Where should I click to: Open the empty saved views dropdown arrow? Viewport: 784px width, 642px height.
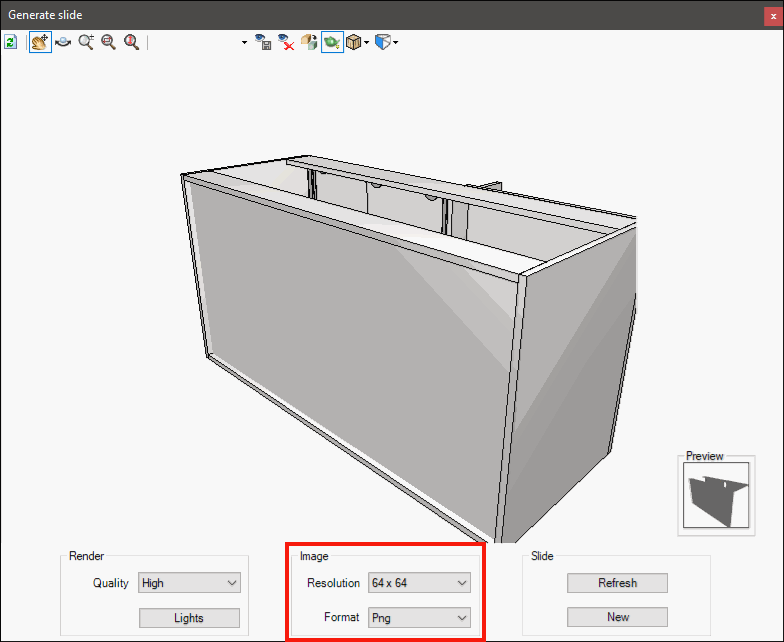tap(244, 42)
